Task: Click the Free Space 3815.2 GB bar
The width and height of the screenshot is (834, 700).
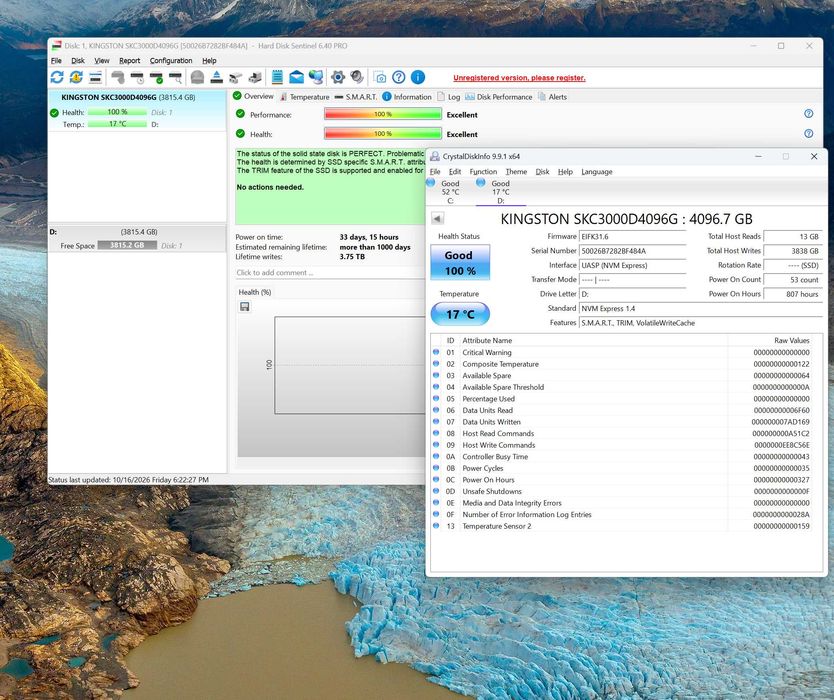Action: pyautogui.click(x=128, y=245)
